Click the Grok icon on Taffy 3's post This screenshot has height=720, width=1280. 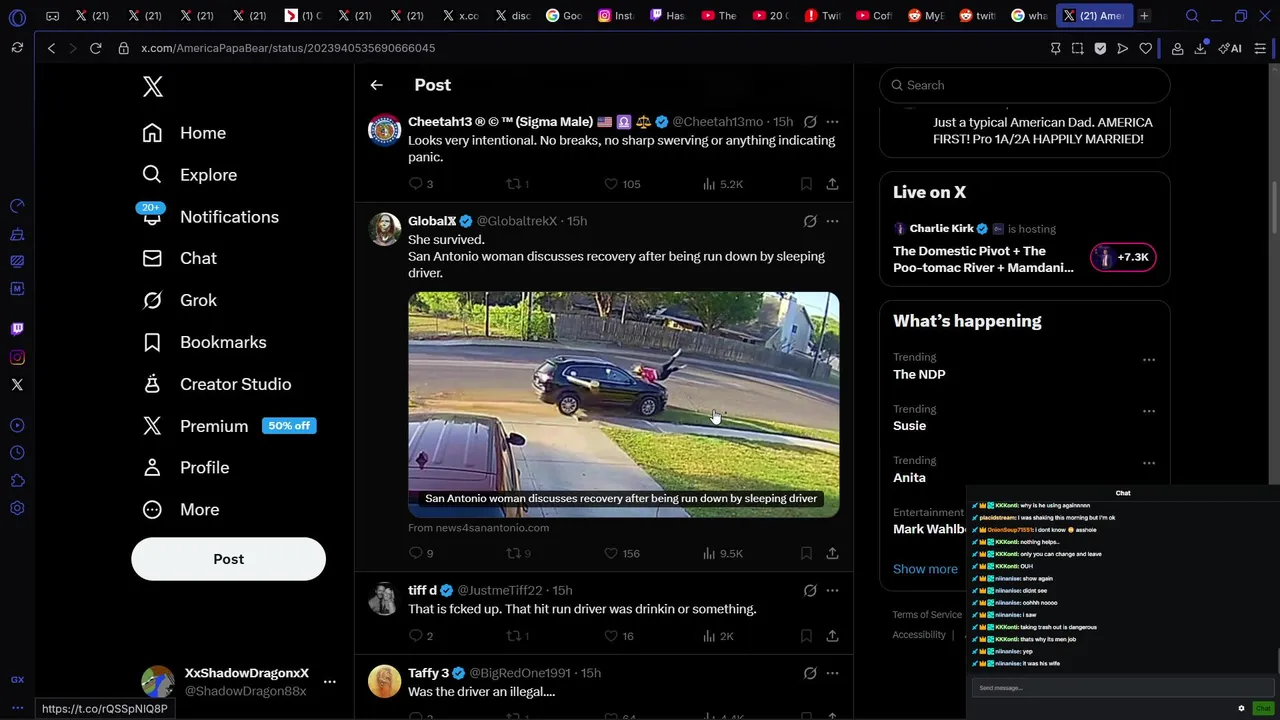pos(810,673)
